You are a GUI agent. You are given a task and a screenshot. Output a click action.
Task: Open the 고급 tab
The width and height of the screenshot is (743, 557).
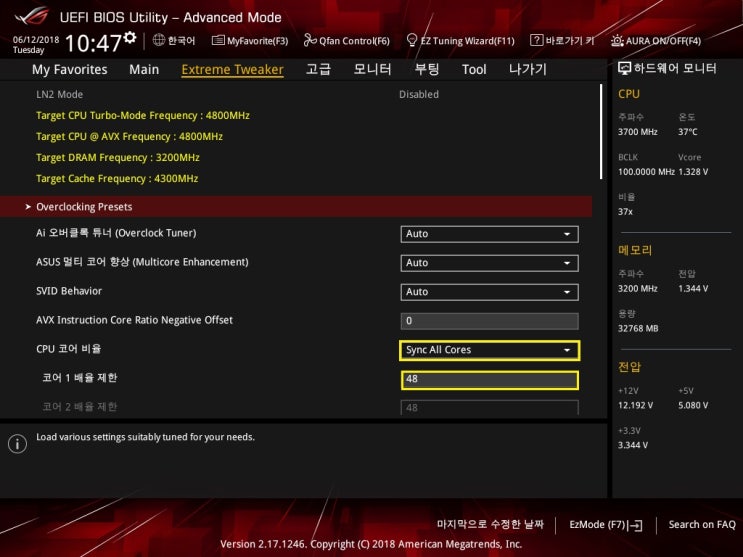318,69
